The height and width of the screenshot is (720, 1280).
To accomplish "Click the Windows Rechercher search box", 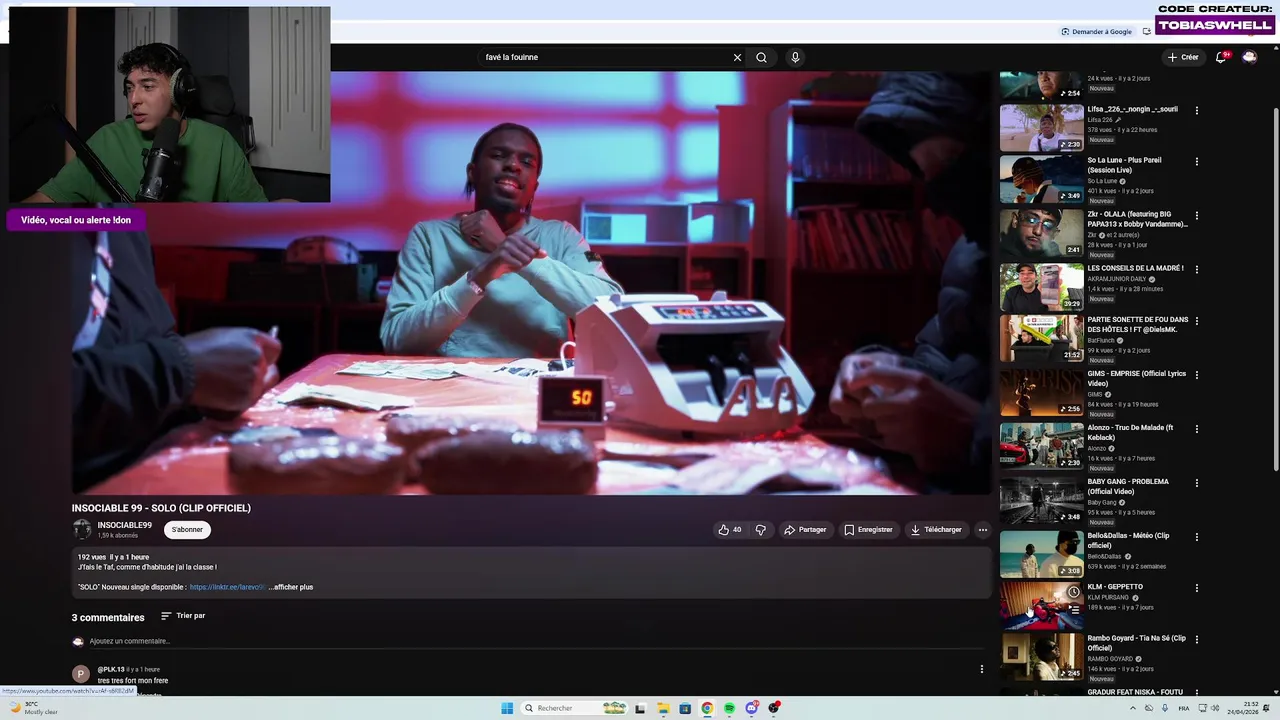I will pyautogui.click(x=575, y=708).
